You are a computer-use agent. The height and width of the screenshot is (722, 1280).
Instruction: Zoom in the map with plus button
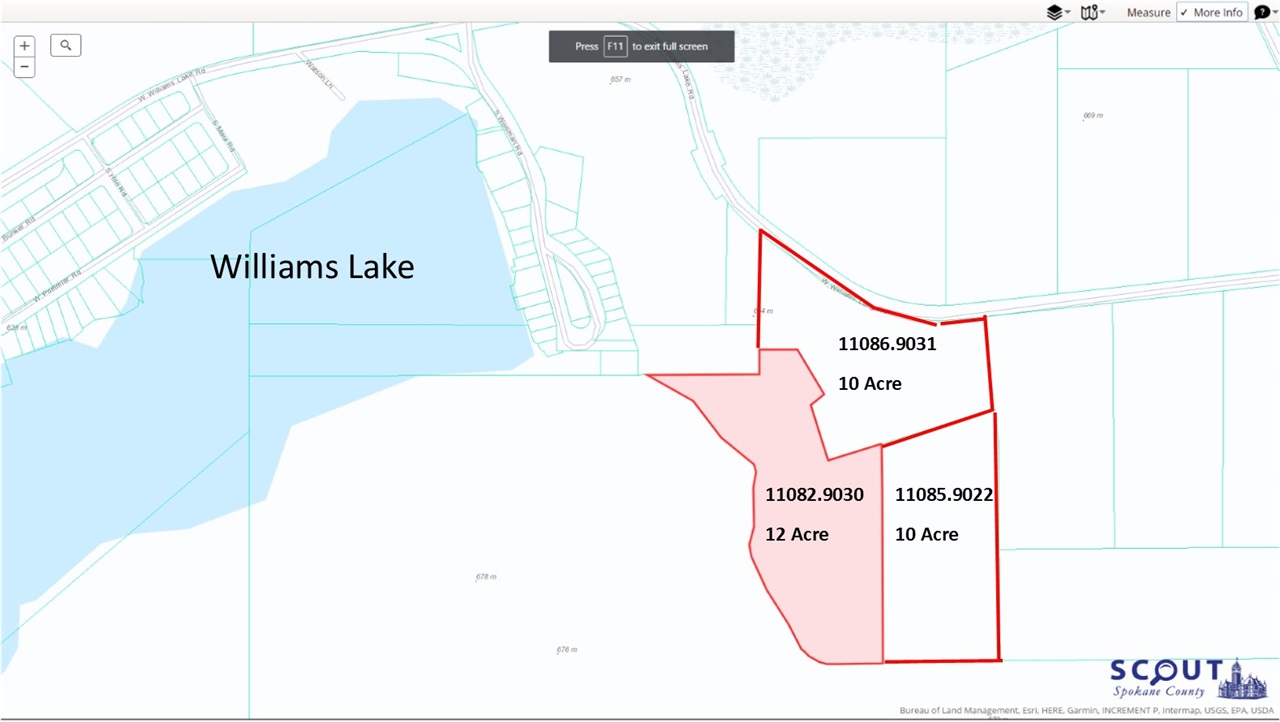tap(25, 46)
